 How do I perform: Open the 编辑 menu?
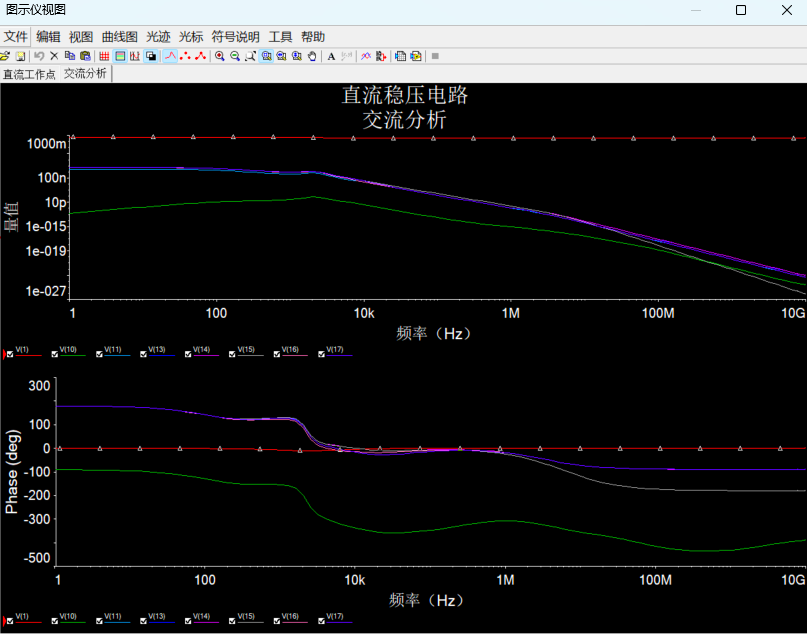[48, 37]
